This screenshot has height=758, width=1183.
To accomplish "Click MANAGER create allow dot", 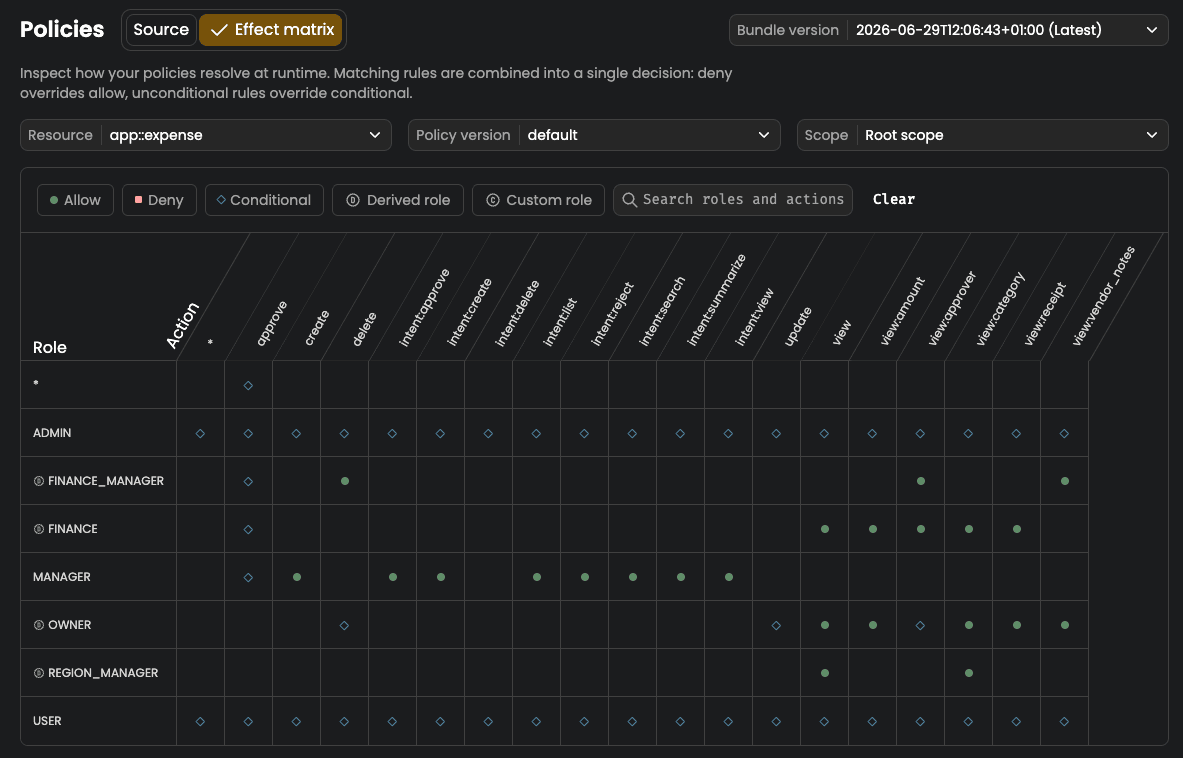I will coord(297,577).
